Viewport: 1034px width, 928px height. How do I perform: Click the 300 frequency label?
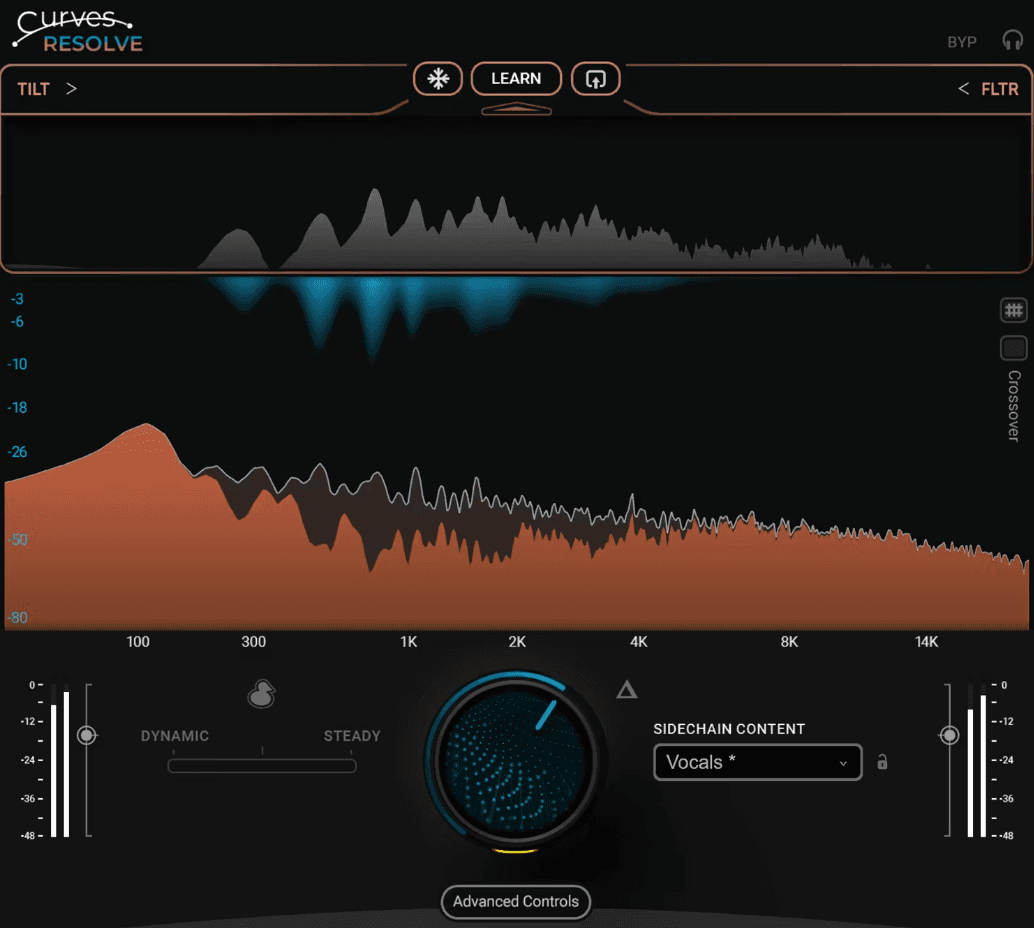click(x=254, y=642)
